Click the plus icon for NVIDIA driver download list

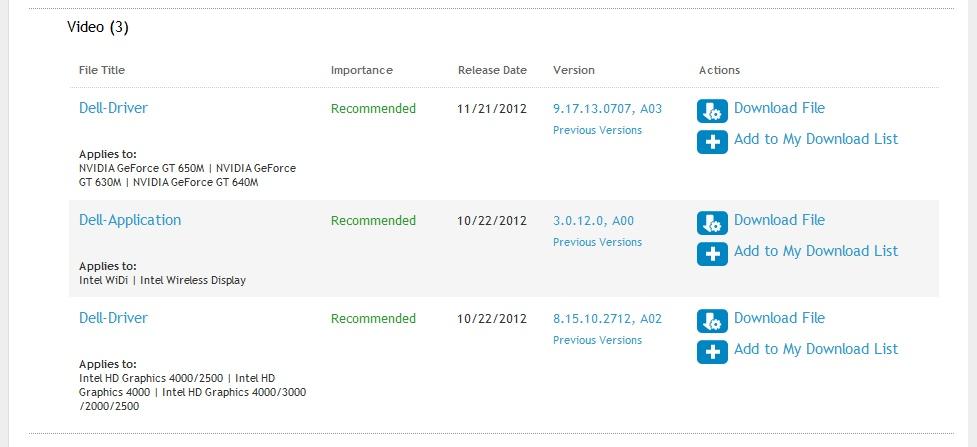tap(712, 142)
